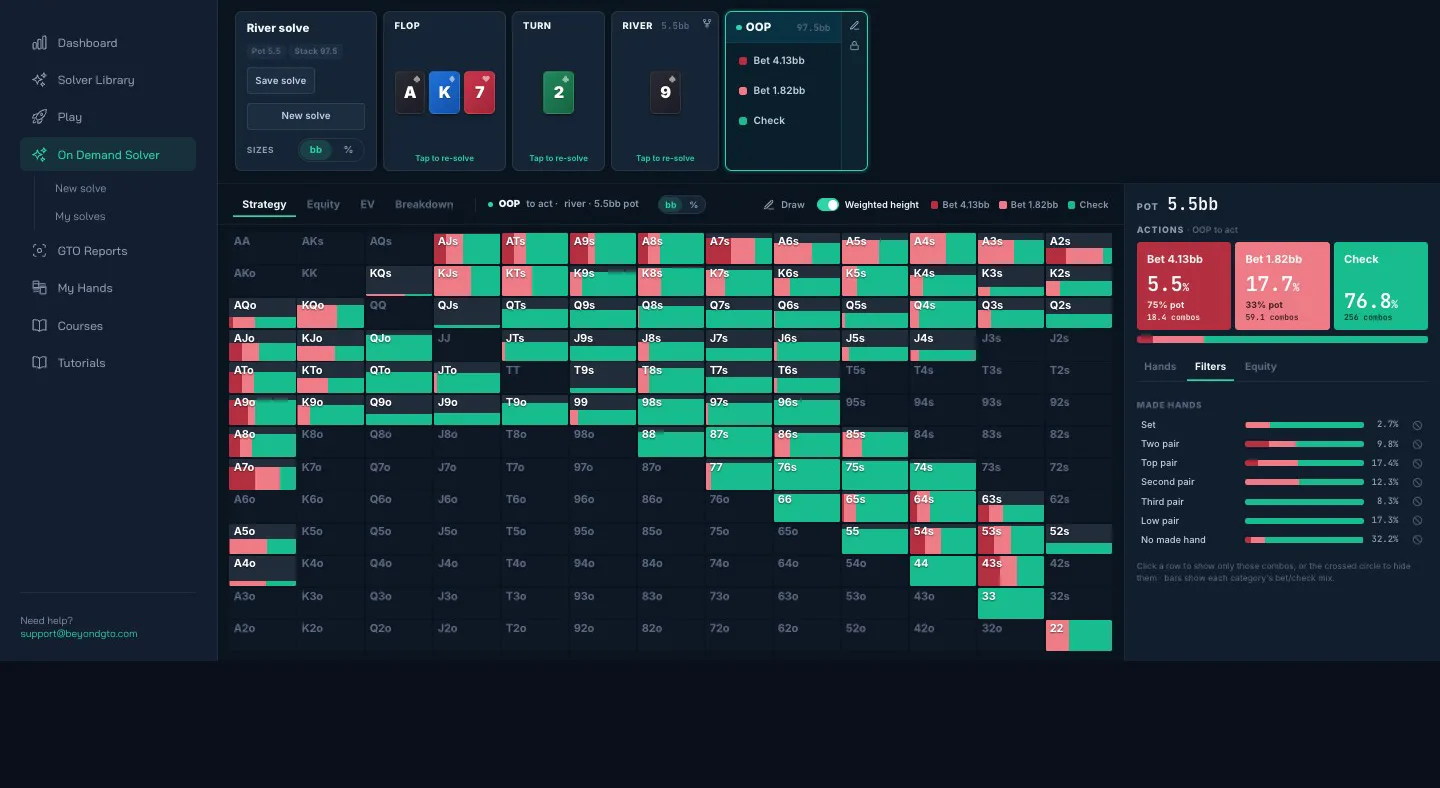1440x788 pixels.
Task: Click the Save solve button
Action: 281,81
